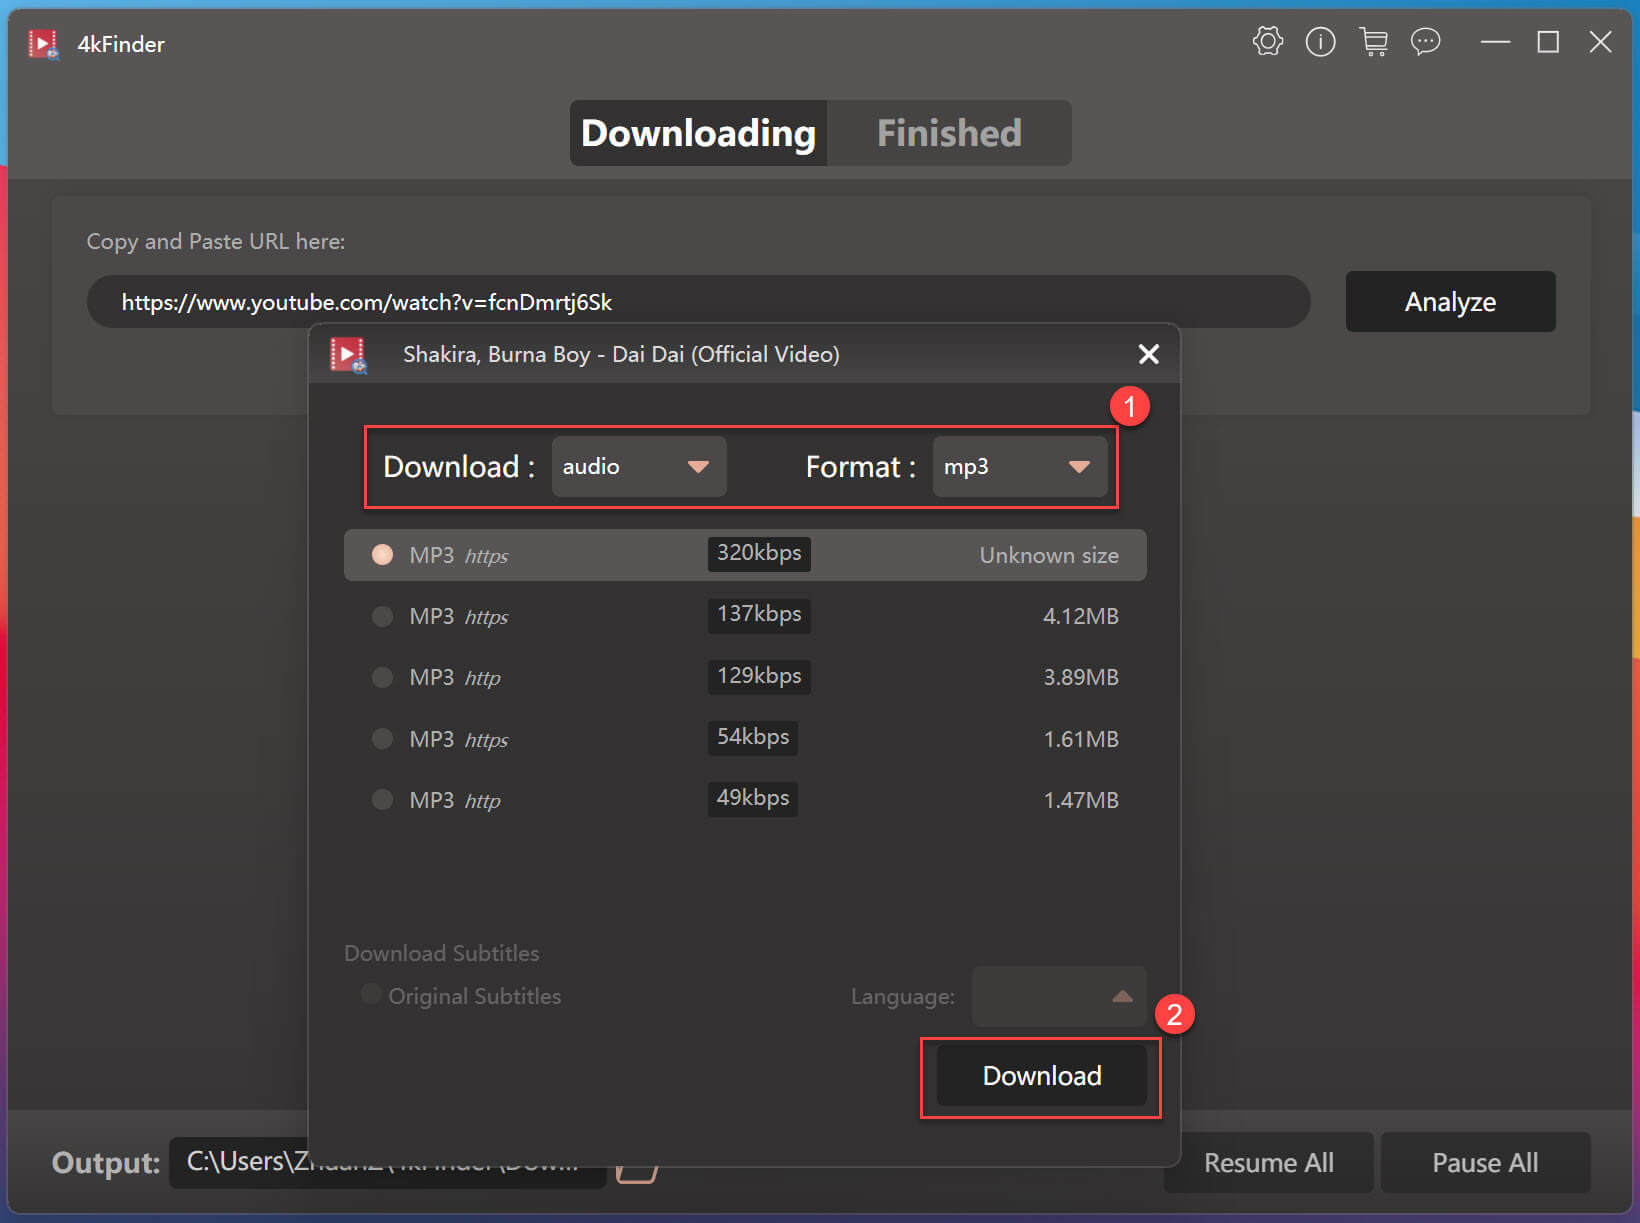The image size is (1640, 1223).
Task: Click the Pause All button
Action: click(1485, 1162)
